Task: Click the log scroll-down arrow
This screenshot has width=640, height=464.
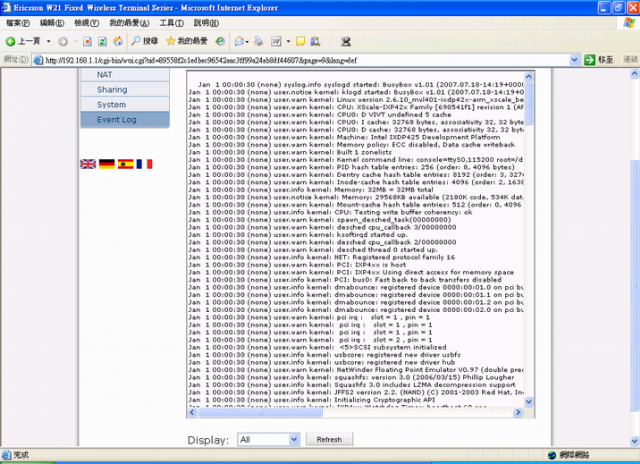Action: pyautogui.click(x=529, y=402)
